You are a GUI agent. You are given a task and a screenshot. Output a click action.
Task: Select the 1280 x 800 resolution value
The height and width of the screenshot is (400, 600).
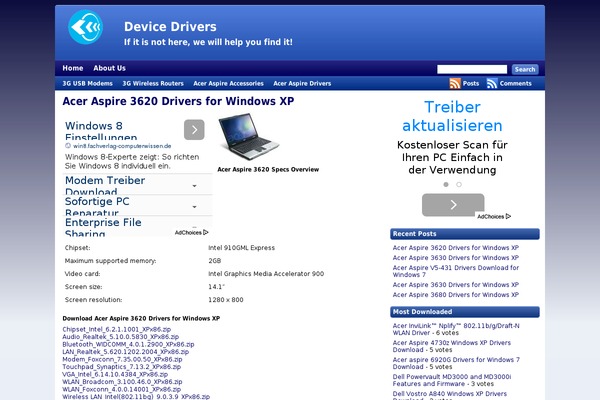226,300
